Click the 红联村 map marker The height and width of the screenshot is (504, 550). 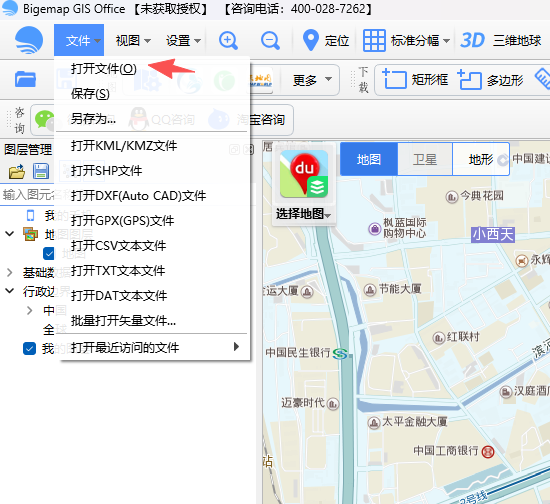pyautogui.click(x=439, y=338)
